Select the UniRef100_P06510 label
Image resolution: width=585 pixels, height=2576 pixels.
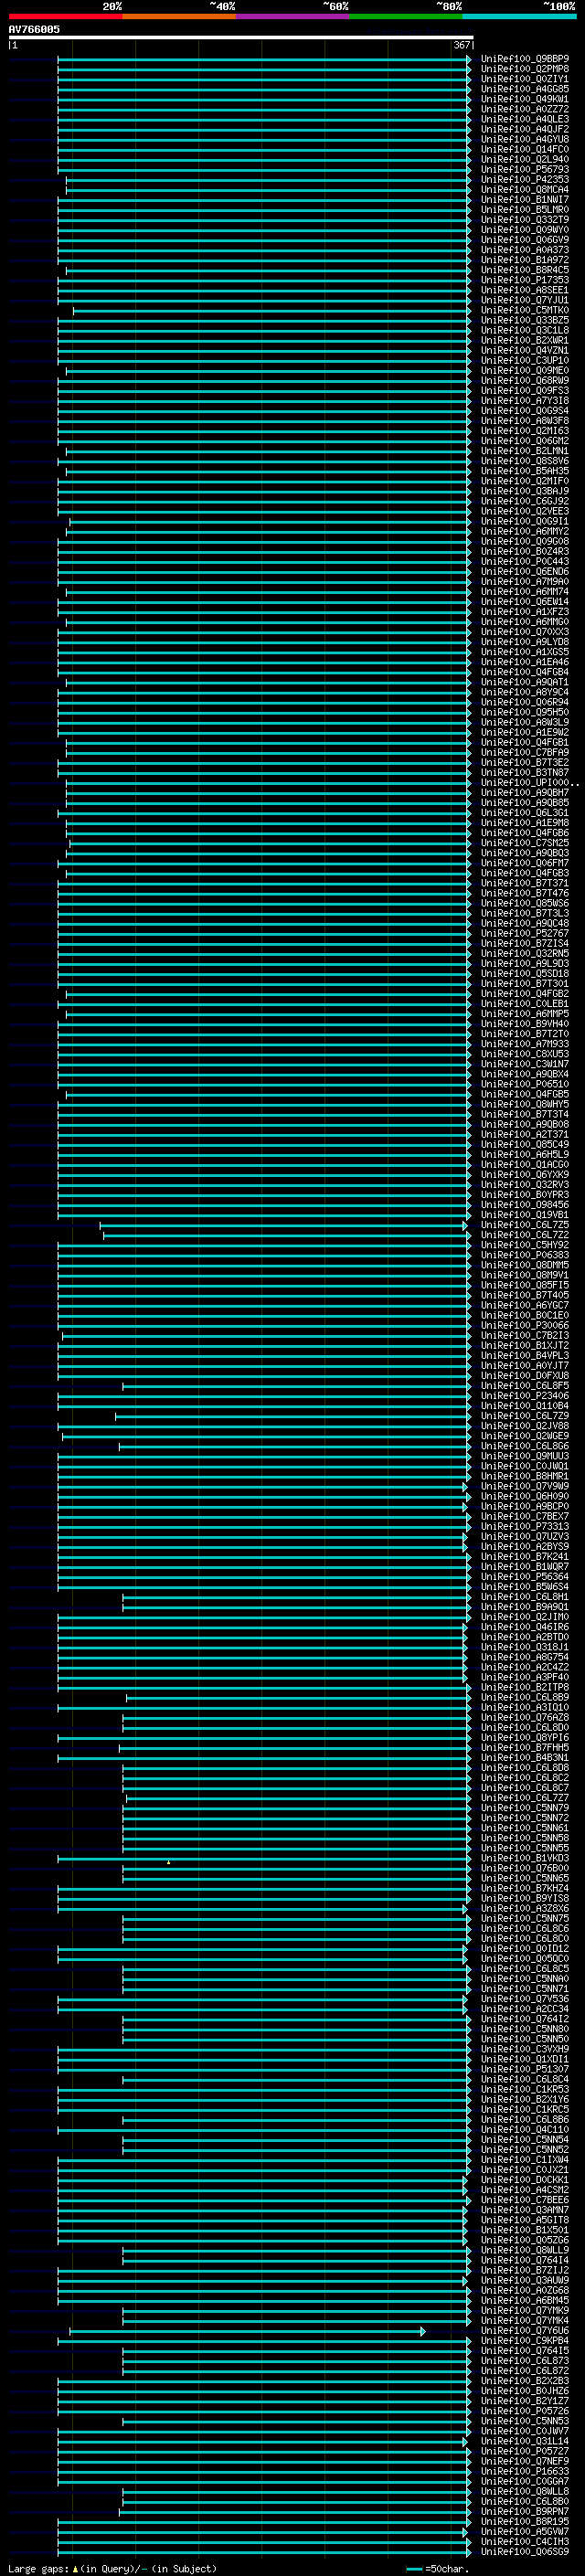tap(525, 1085)
